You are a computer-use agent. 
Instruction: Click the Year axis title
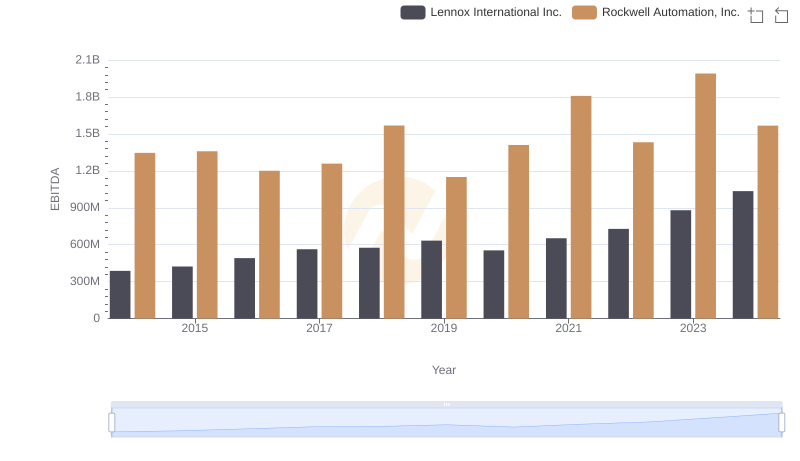(x=444, y=370)
